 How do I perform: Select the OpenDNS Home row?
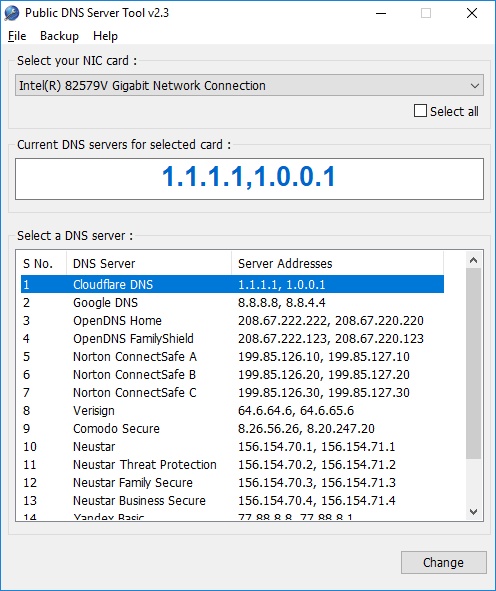pos(232,320)
